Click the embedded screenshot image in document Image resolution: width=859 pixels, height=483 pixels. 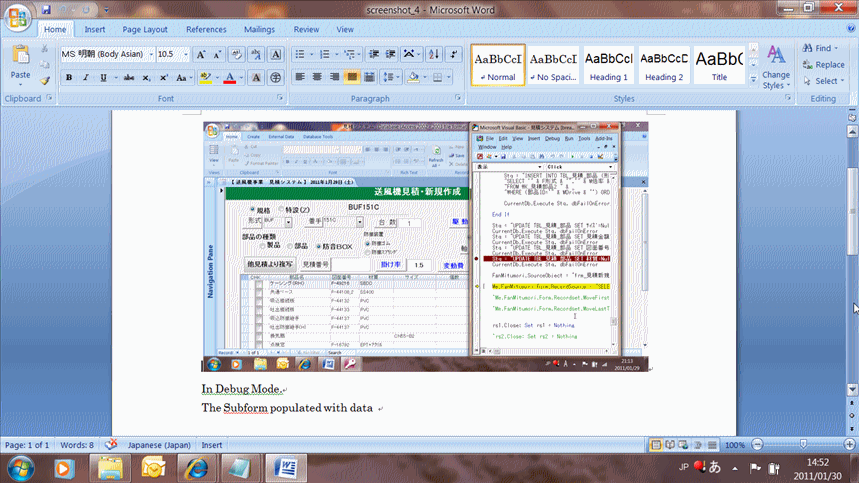(x=426, y=246)
